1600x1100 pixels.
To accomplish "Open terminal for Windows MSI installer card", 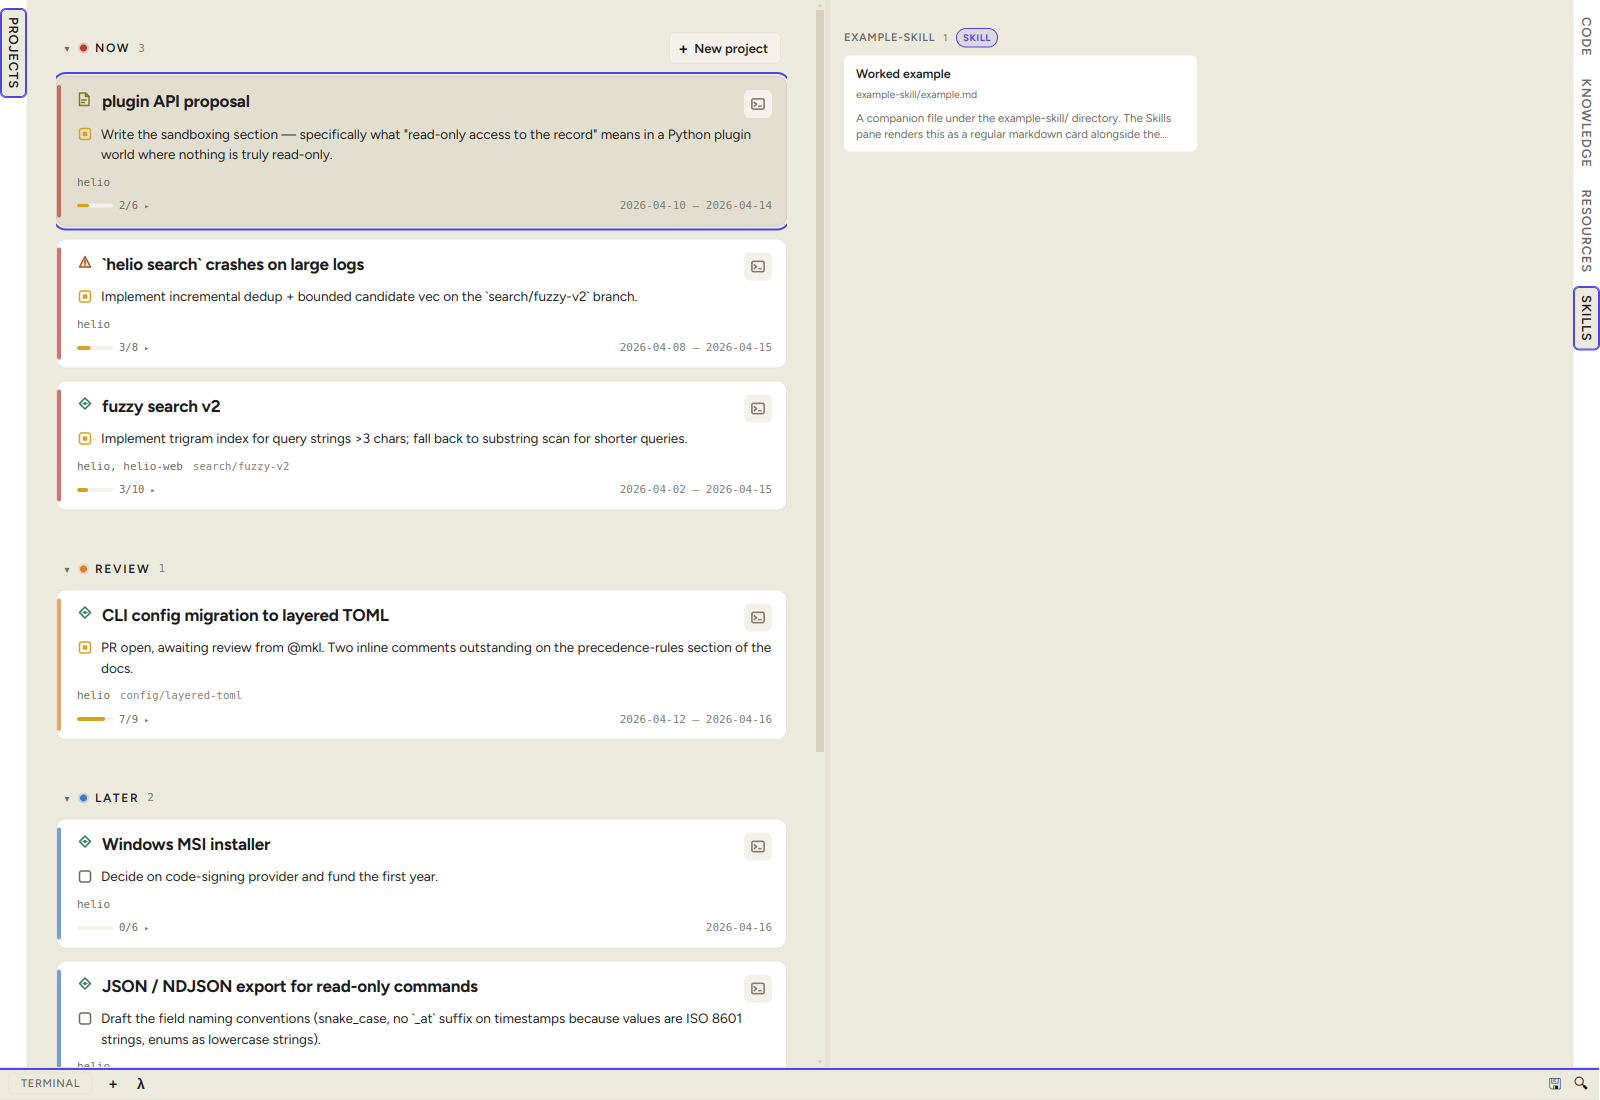I will tap(758, 847).
